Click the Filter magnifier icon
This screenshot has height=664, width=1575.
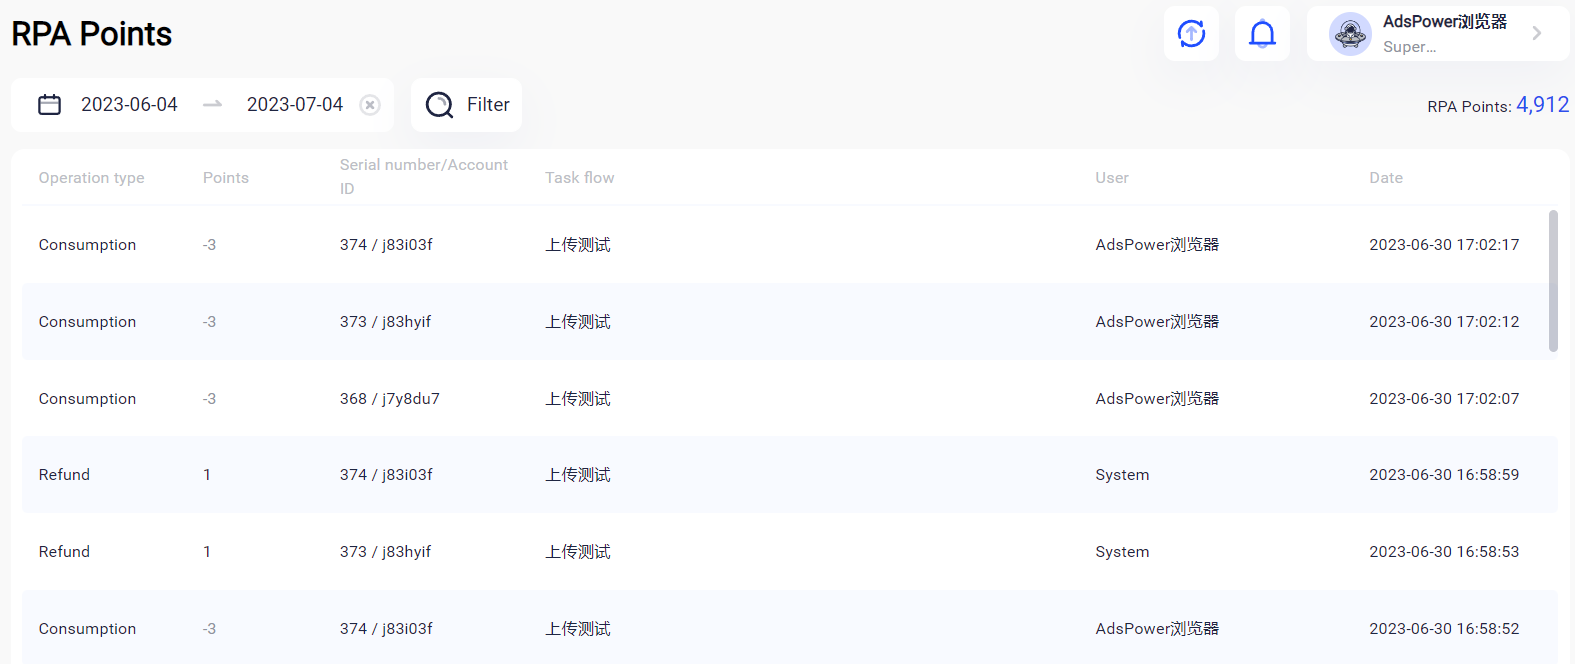[439, 105]
